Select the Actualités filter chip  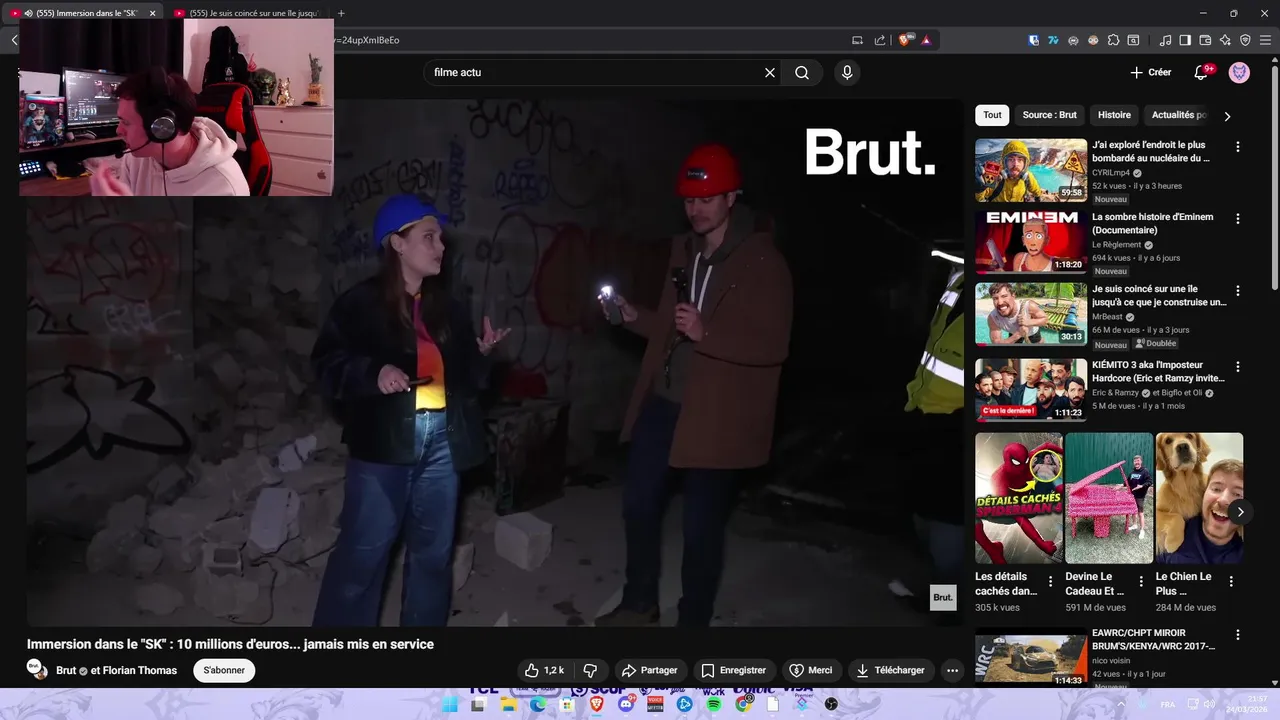pyautogui.click(x=1179, y=115)
